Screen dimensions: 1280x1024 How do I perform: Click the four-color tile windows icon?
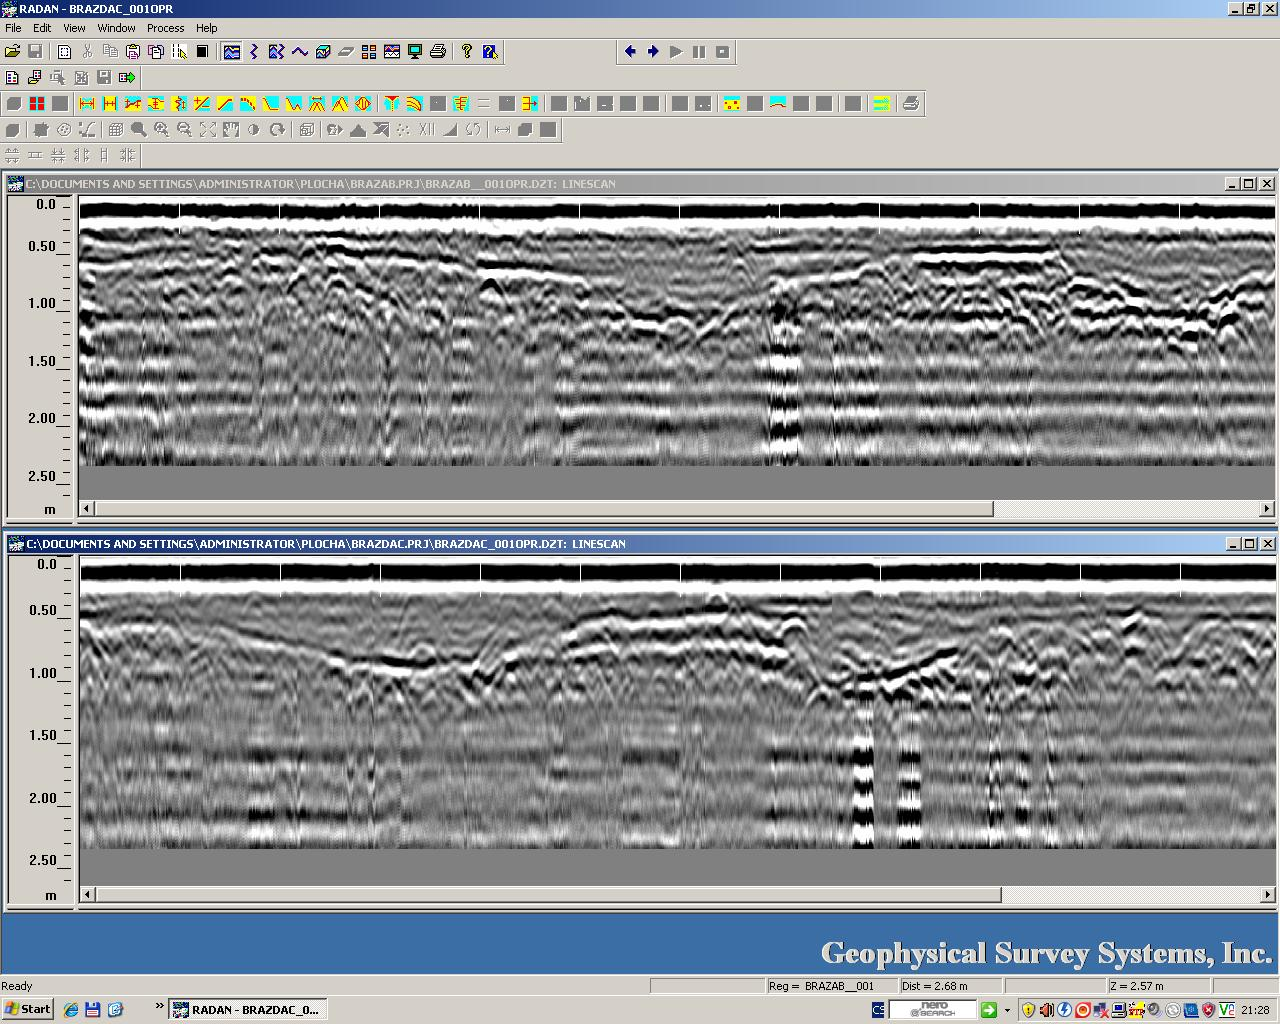coord(369,52)
